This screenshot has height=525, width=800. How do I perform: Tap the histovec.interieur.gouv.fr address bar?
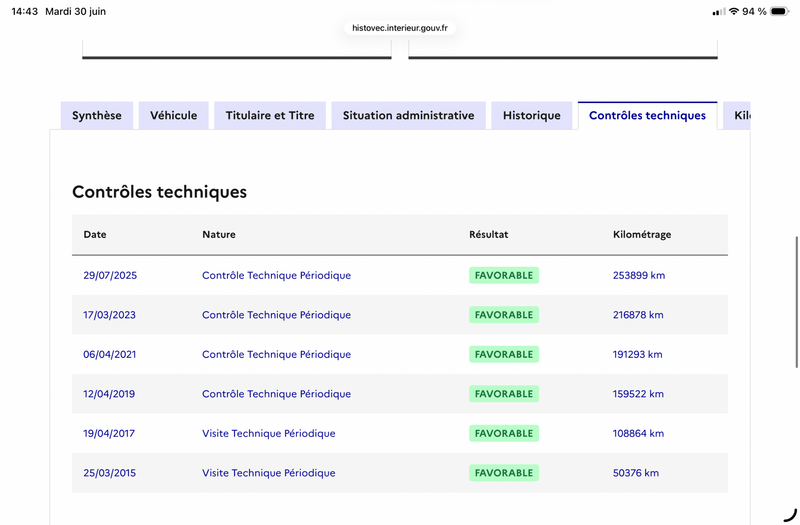pyautogui.click(x=400, y=28)
